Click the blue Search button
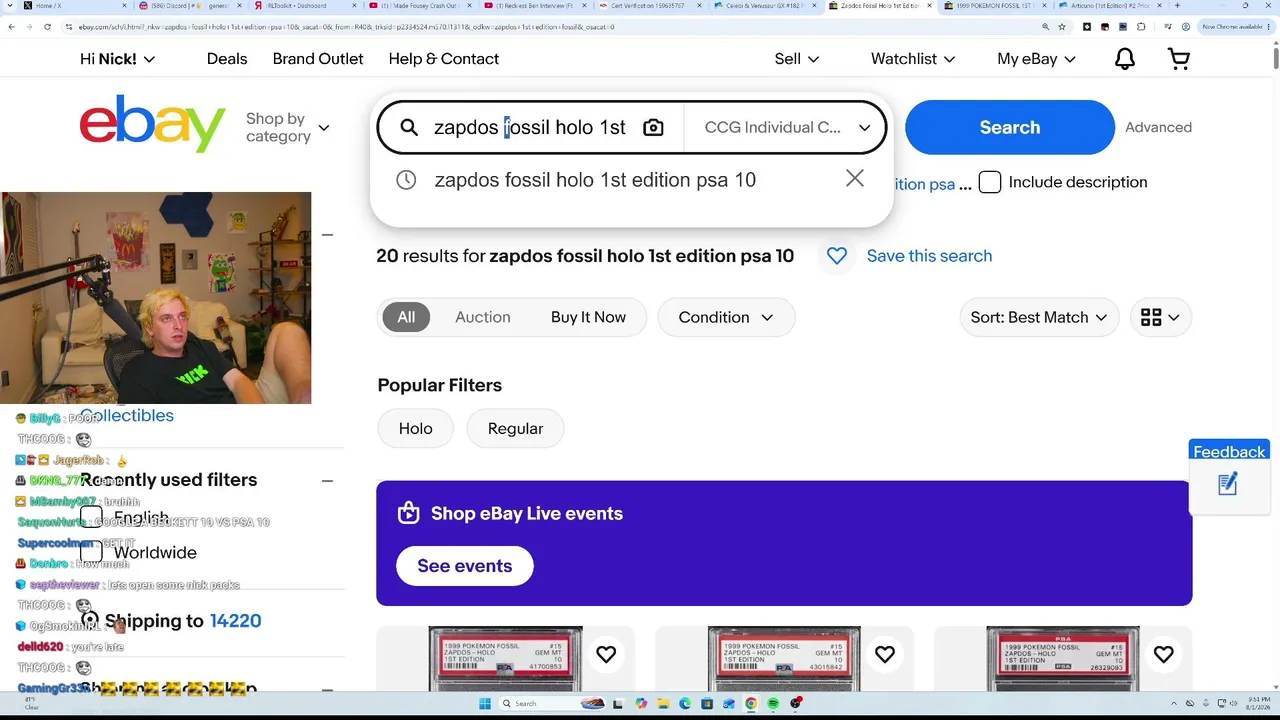The height and width of the screenshot is (720, 1280). (x=1010, y=127)
